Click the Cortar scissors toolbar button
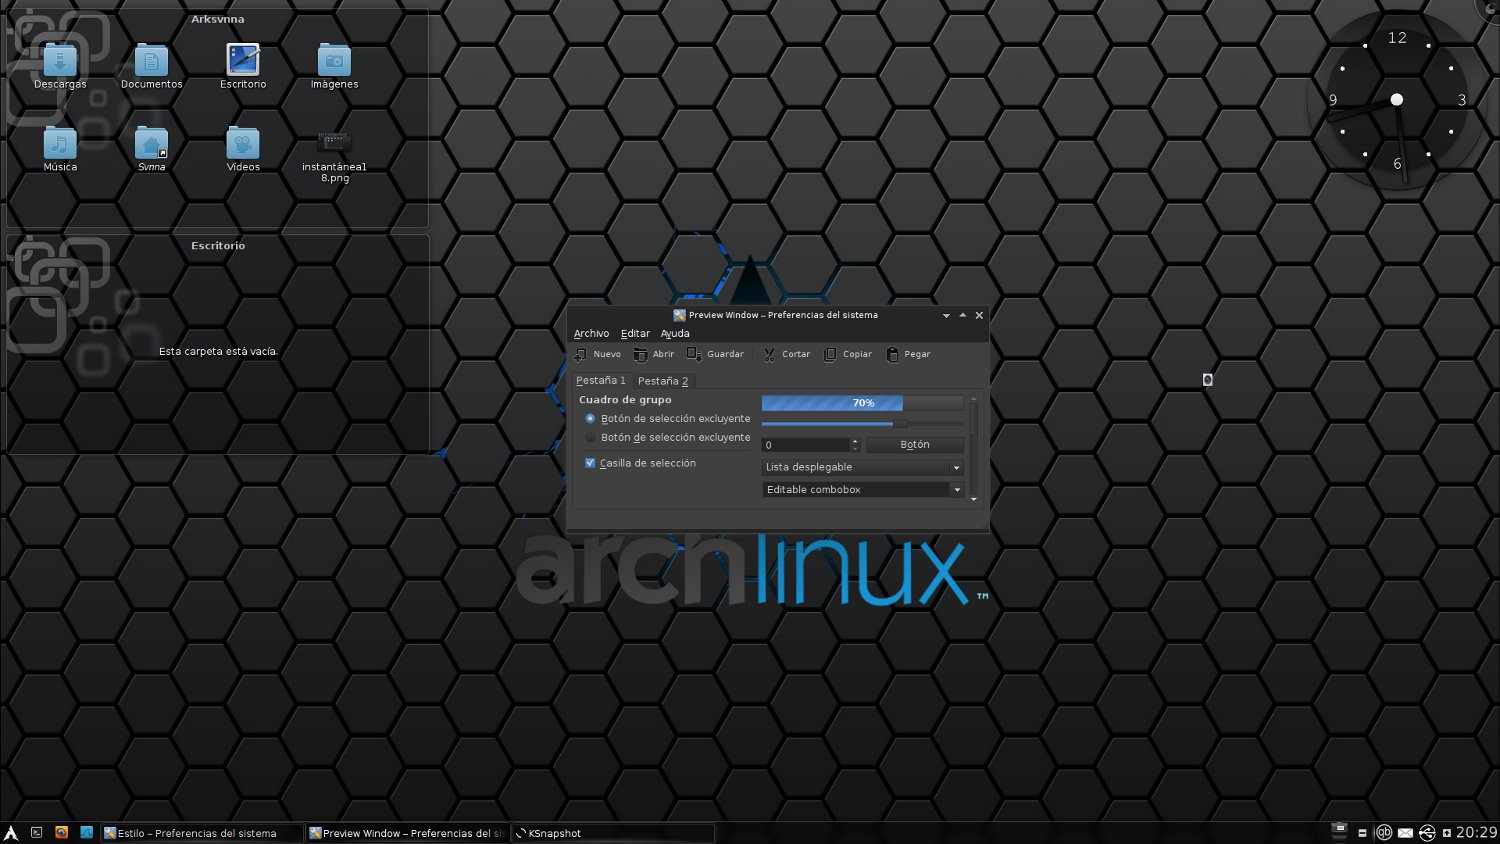This screenshot has height=844, width=1500. (x=786, y=354)
